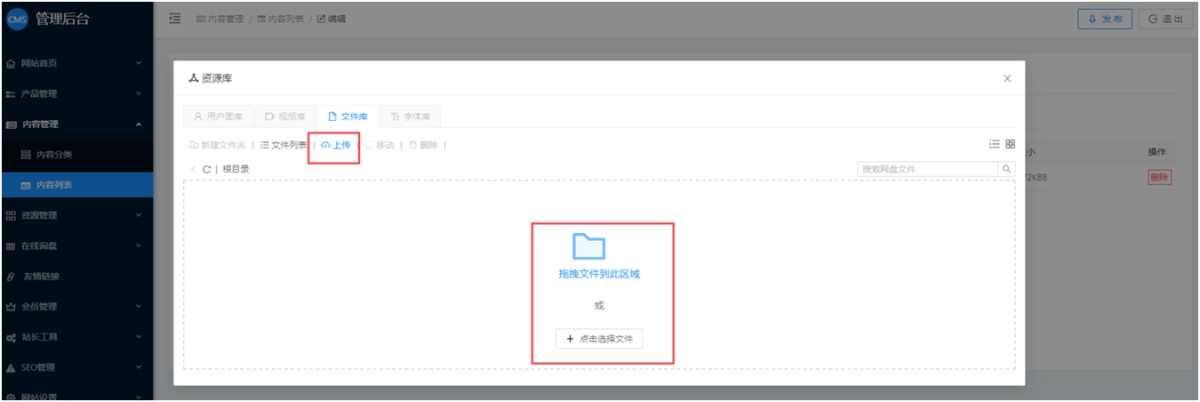Expand the 站长工具 menu chevron
Image resolution: width=1200 pixels, height=402 pixels.
click(x=139, y=337)
